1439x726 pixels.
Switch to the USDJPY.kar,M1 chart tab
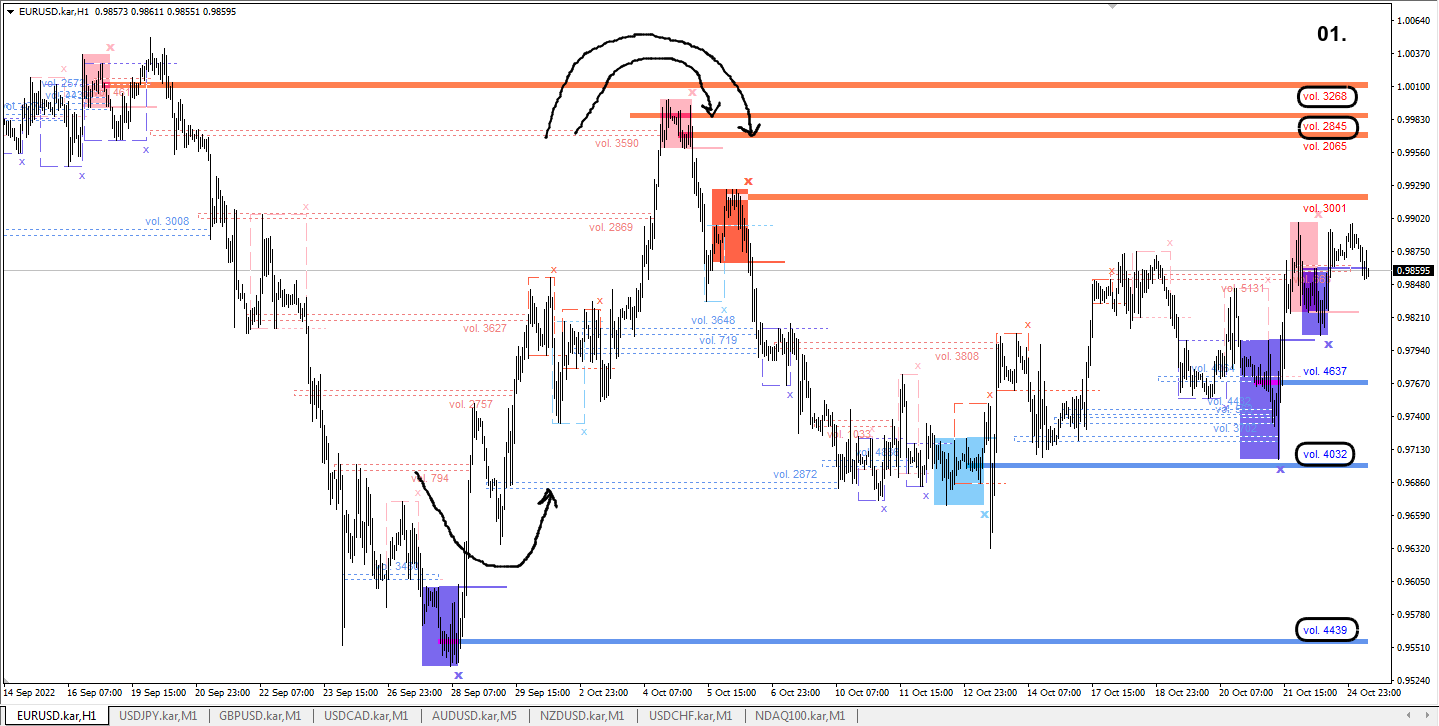158,716
